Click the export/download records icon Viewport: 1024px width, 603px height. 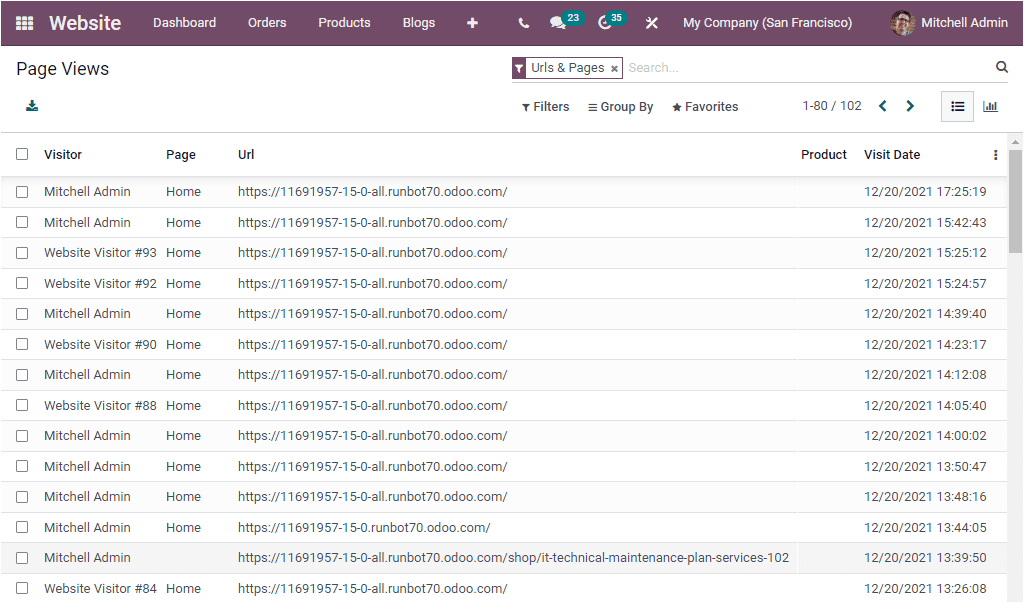tap(30, 105)
